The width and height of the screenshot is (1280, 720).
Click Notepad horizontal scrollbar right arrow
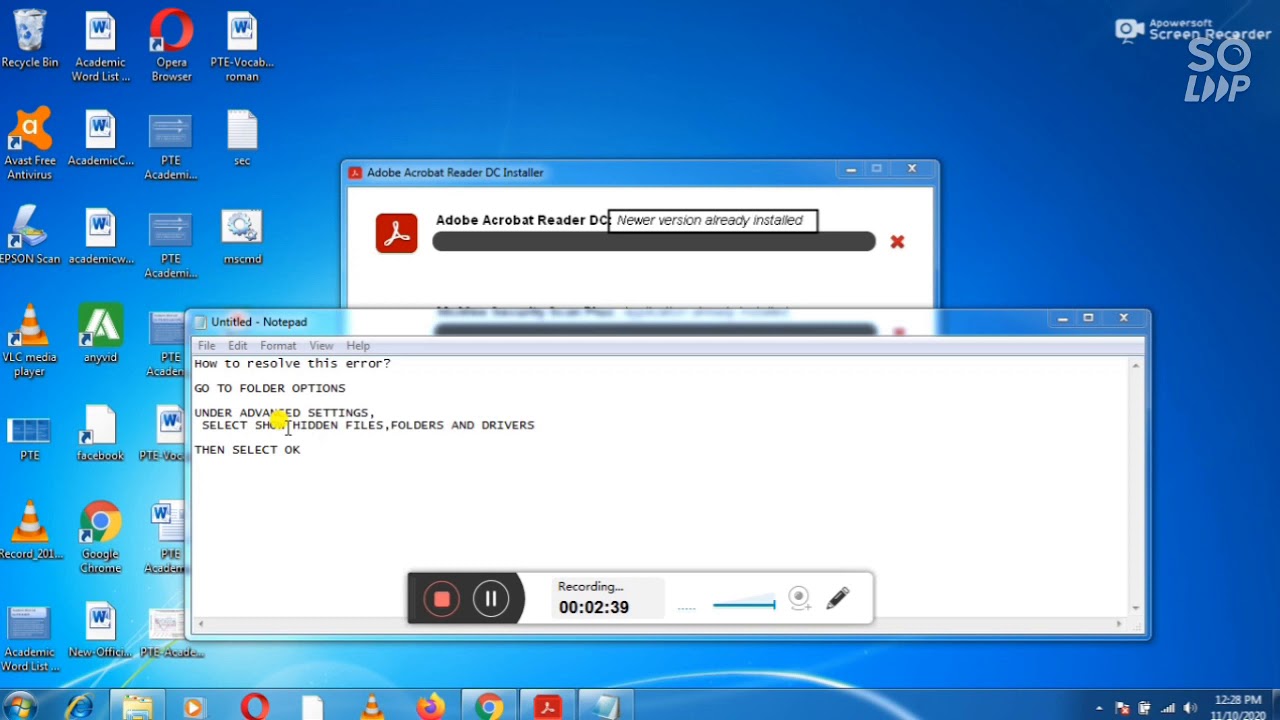tap(1120, 624)
